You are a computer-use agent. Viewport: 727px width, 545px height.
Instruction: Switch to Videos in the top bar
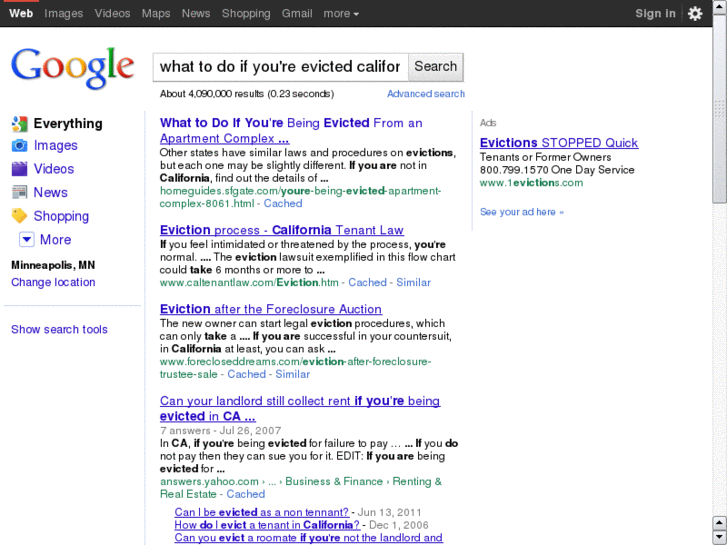click(x=112, y=13)
